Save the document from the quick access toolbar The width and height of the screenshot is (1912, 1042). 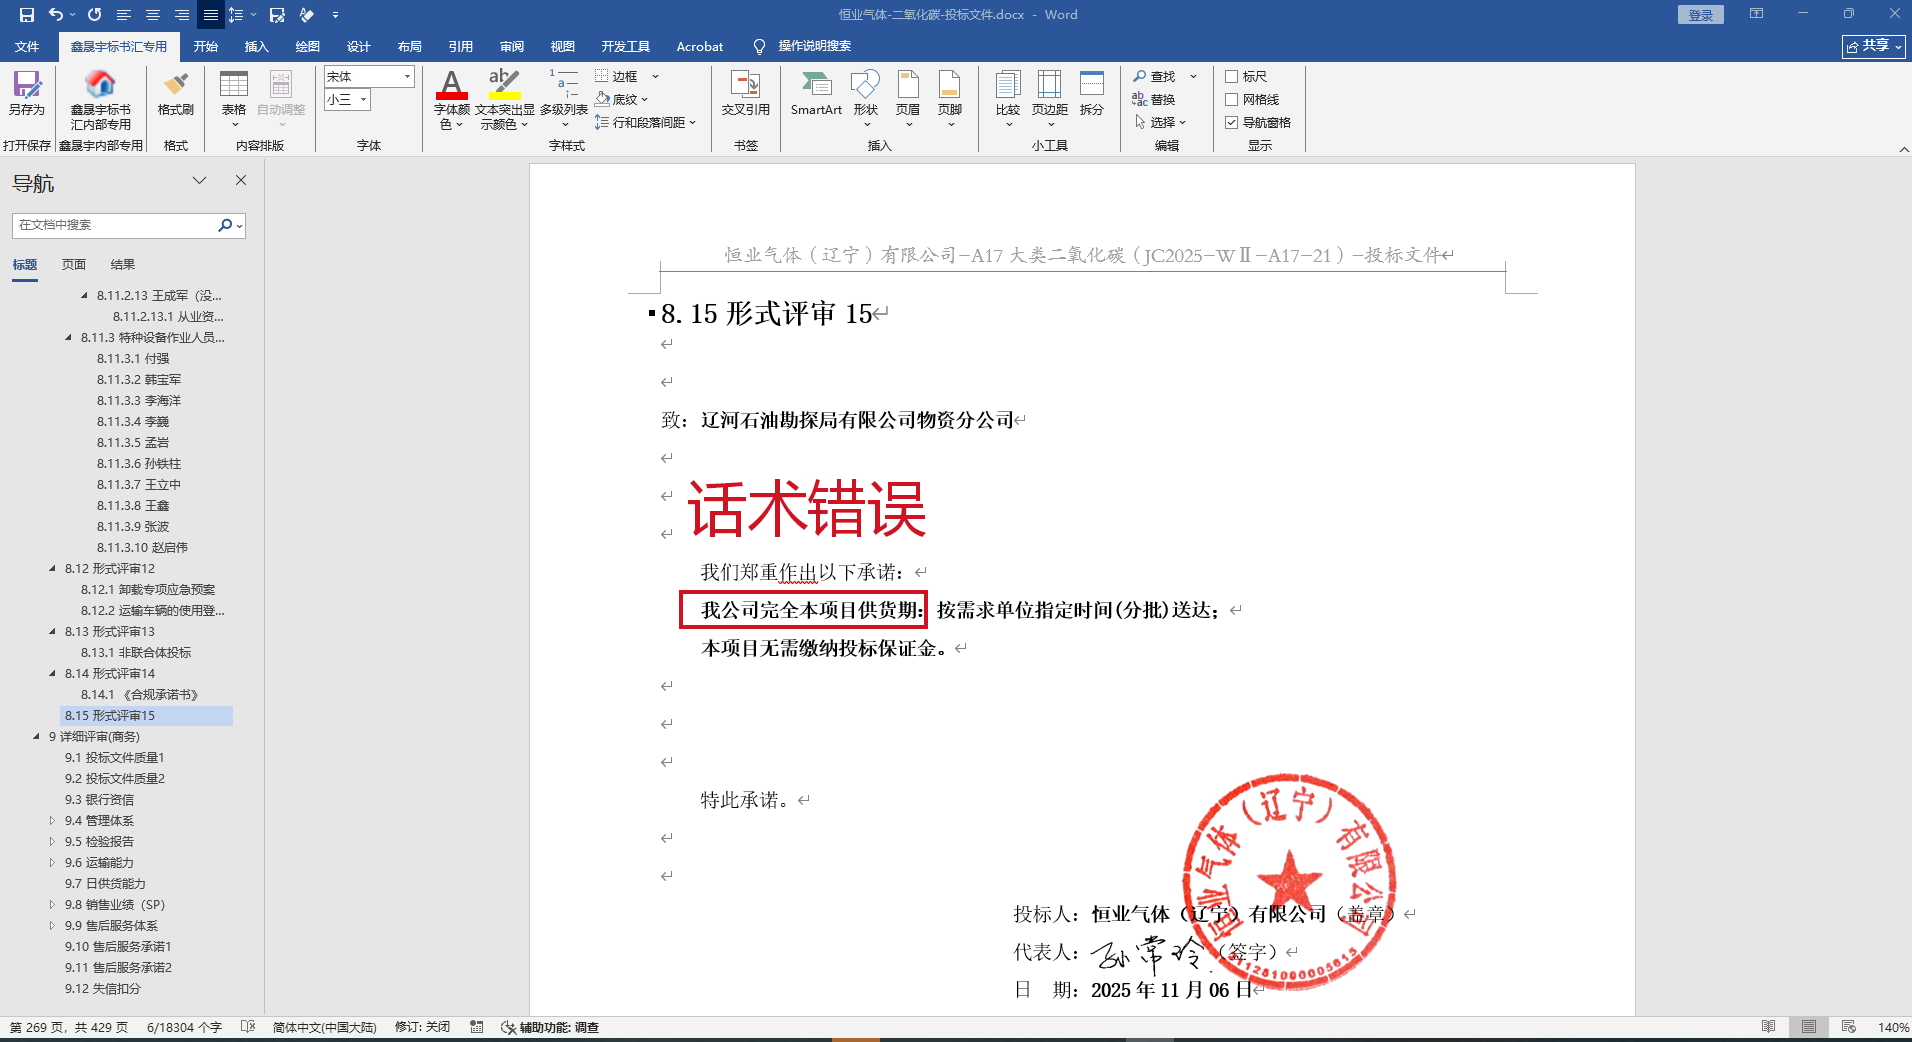27,15
